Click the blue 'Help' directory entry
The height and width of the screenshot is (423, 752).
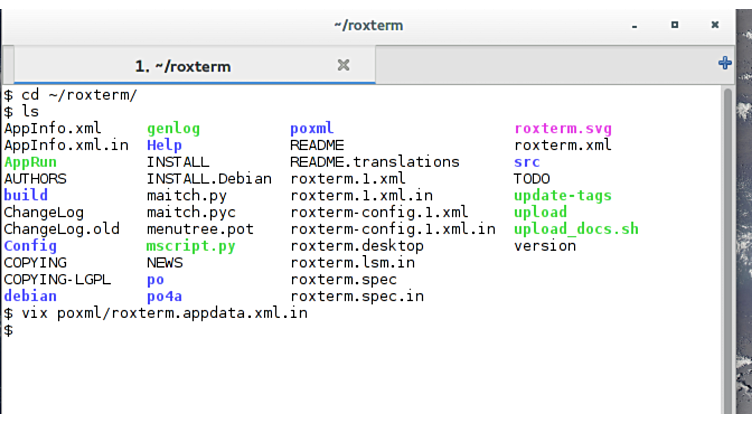164,145
